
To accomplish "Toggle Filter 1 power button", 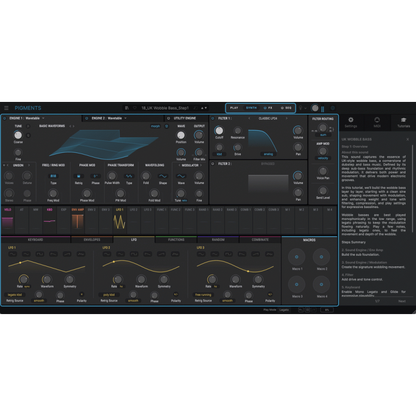I will (x=213, y=118).
